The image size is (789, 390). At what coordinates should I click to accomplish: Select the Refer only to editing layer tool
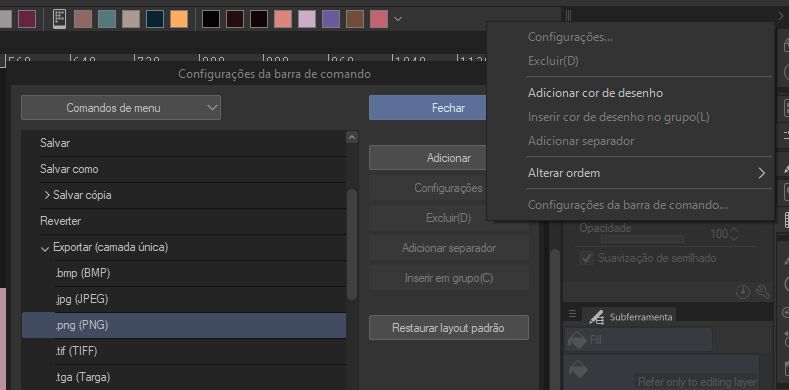661,372
